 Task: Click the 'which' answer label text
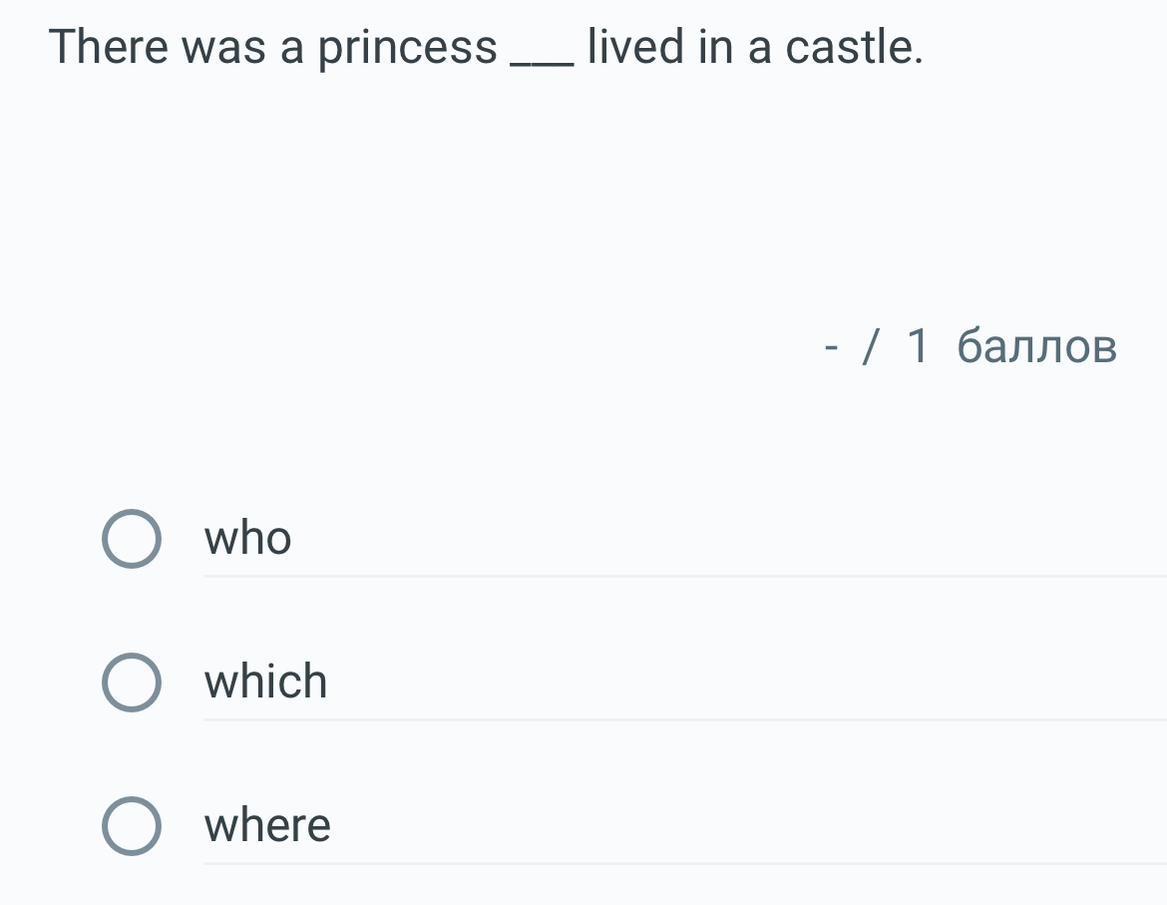tap(266, 682)
